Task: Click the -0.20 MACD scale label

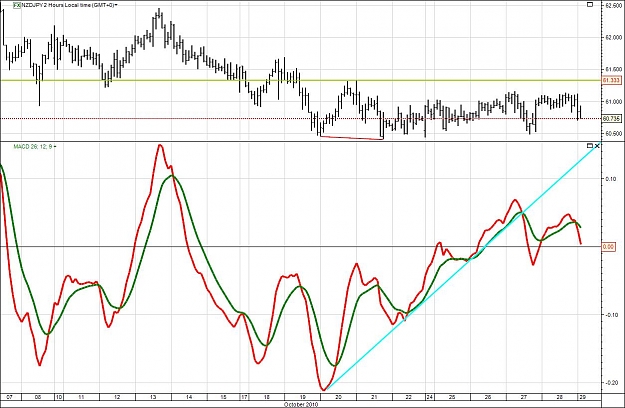Action: (x=610, y=383)
